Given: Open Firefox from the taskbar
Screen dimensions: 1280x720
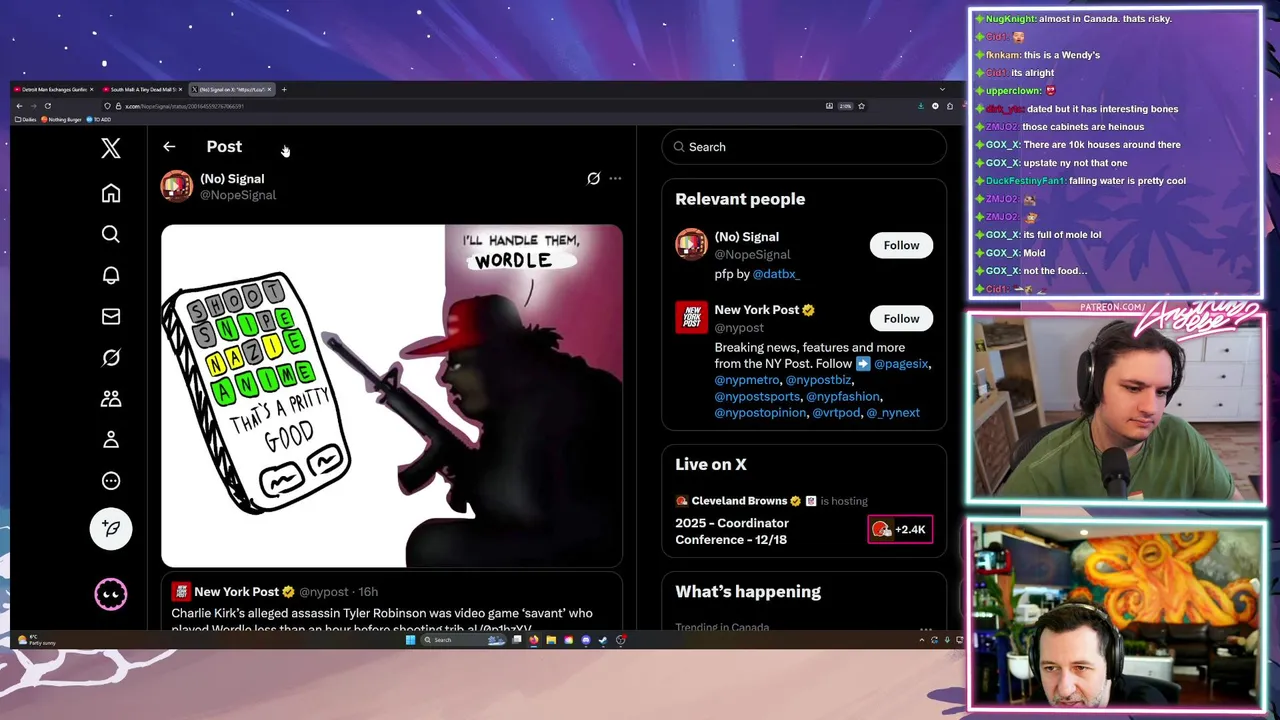Looking at the screenshot, I should pos(534,640).
